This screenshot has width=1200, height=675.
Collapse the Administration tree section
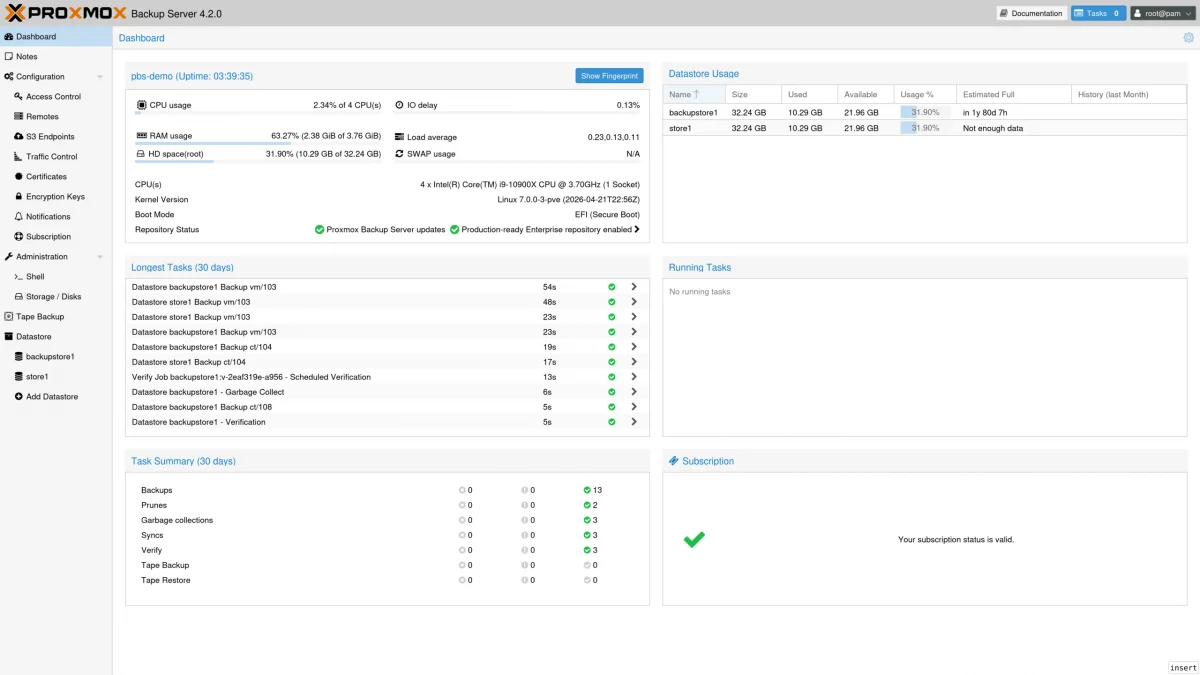pyautogui.click(x=100, y=257)
